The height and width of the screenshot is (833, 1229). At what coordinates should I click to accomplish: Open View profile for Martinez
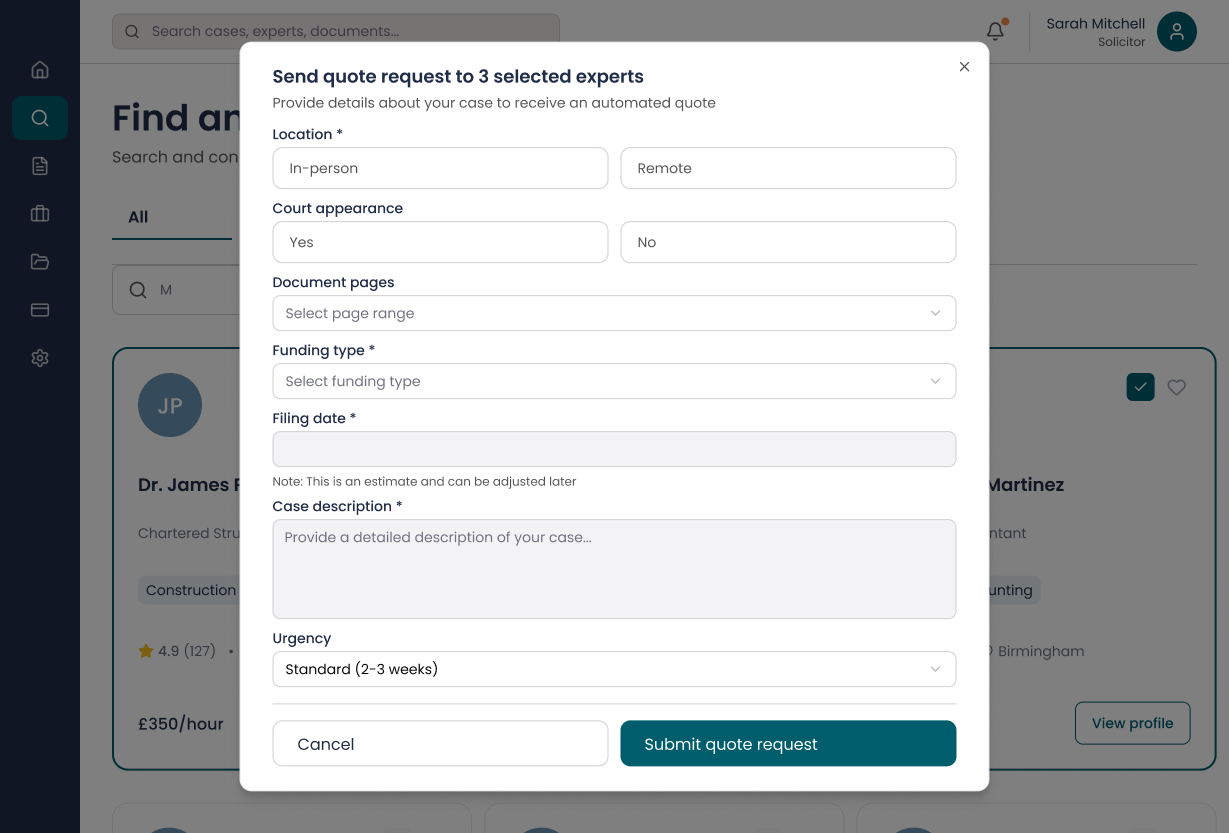click(1132, 723)
